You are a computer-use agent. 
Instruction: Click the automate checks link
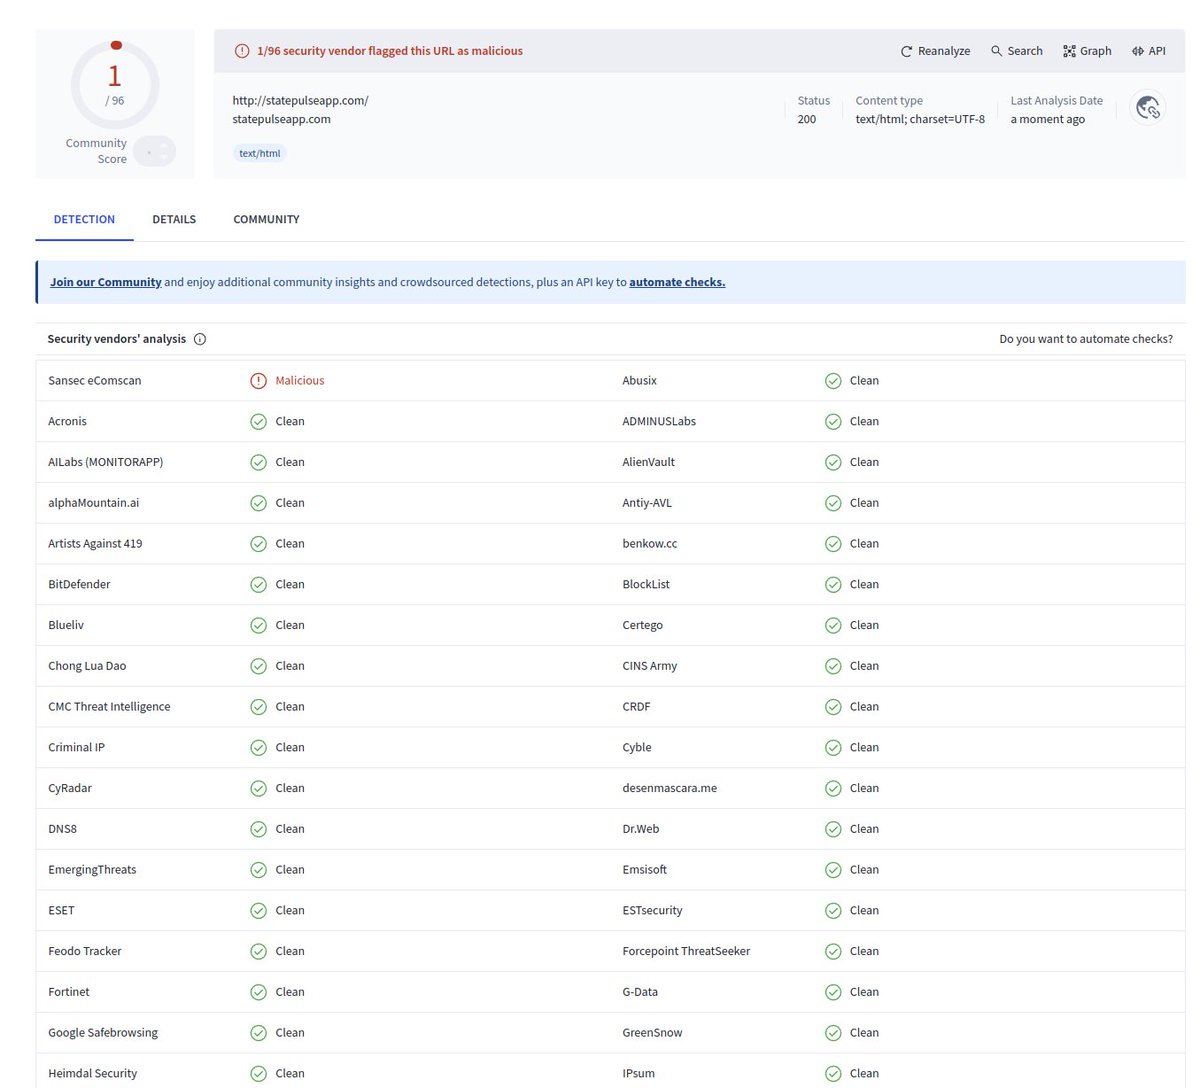pyautogui.click(x=676, y=282)
